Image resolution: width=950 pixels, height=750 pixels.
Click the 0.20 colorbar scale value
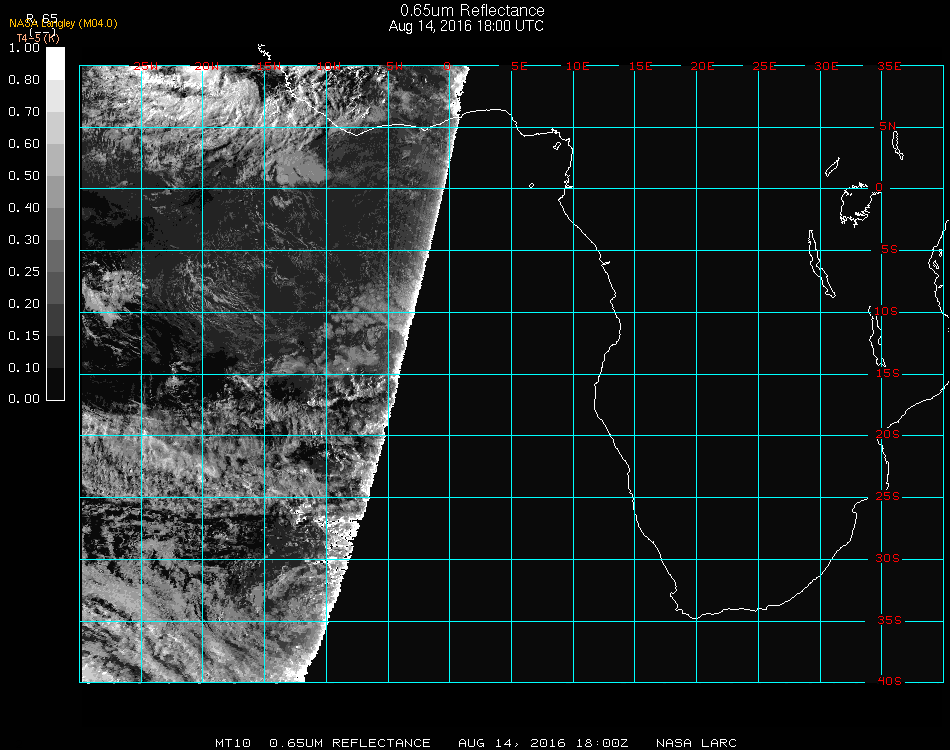point(24,304)
